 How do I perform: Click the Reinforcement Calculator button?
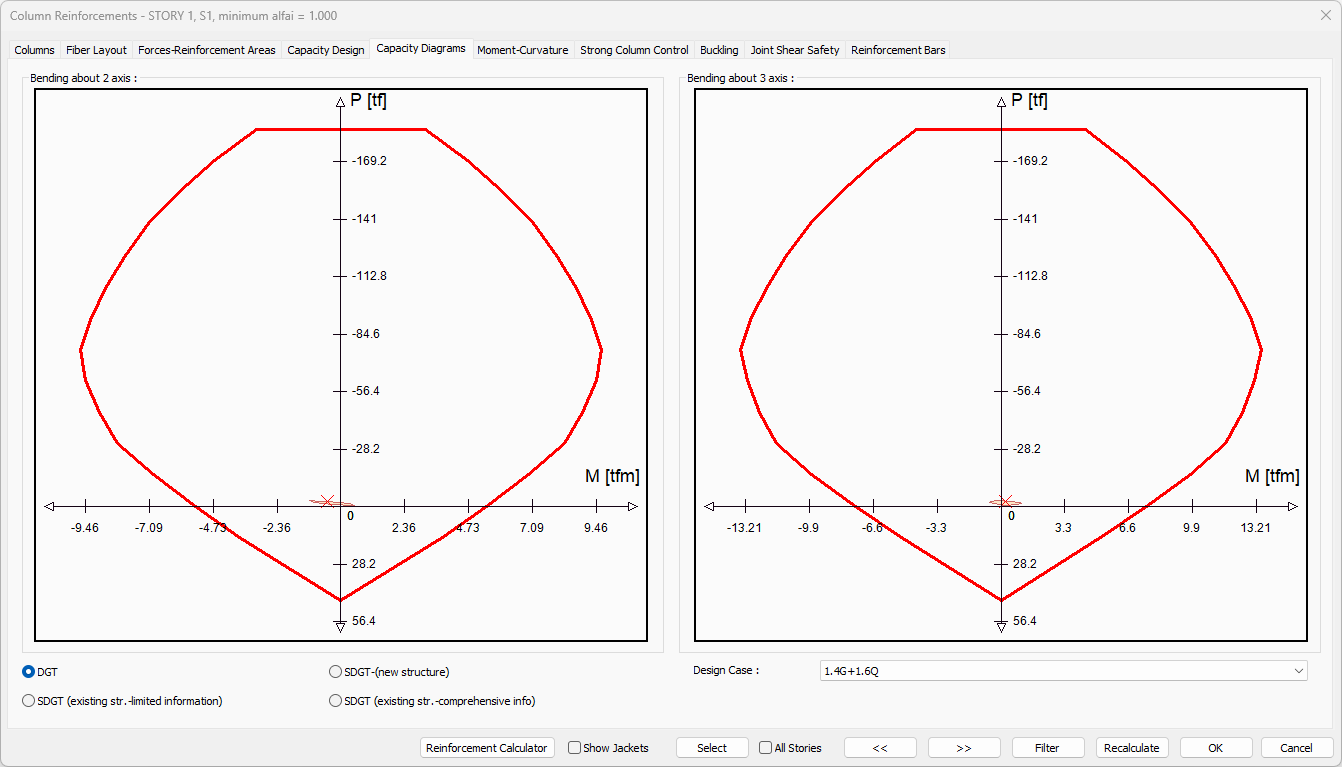(487, 748)
